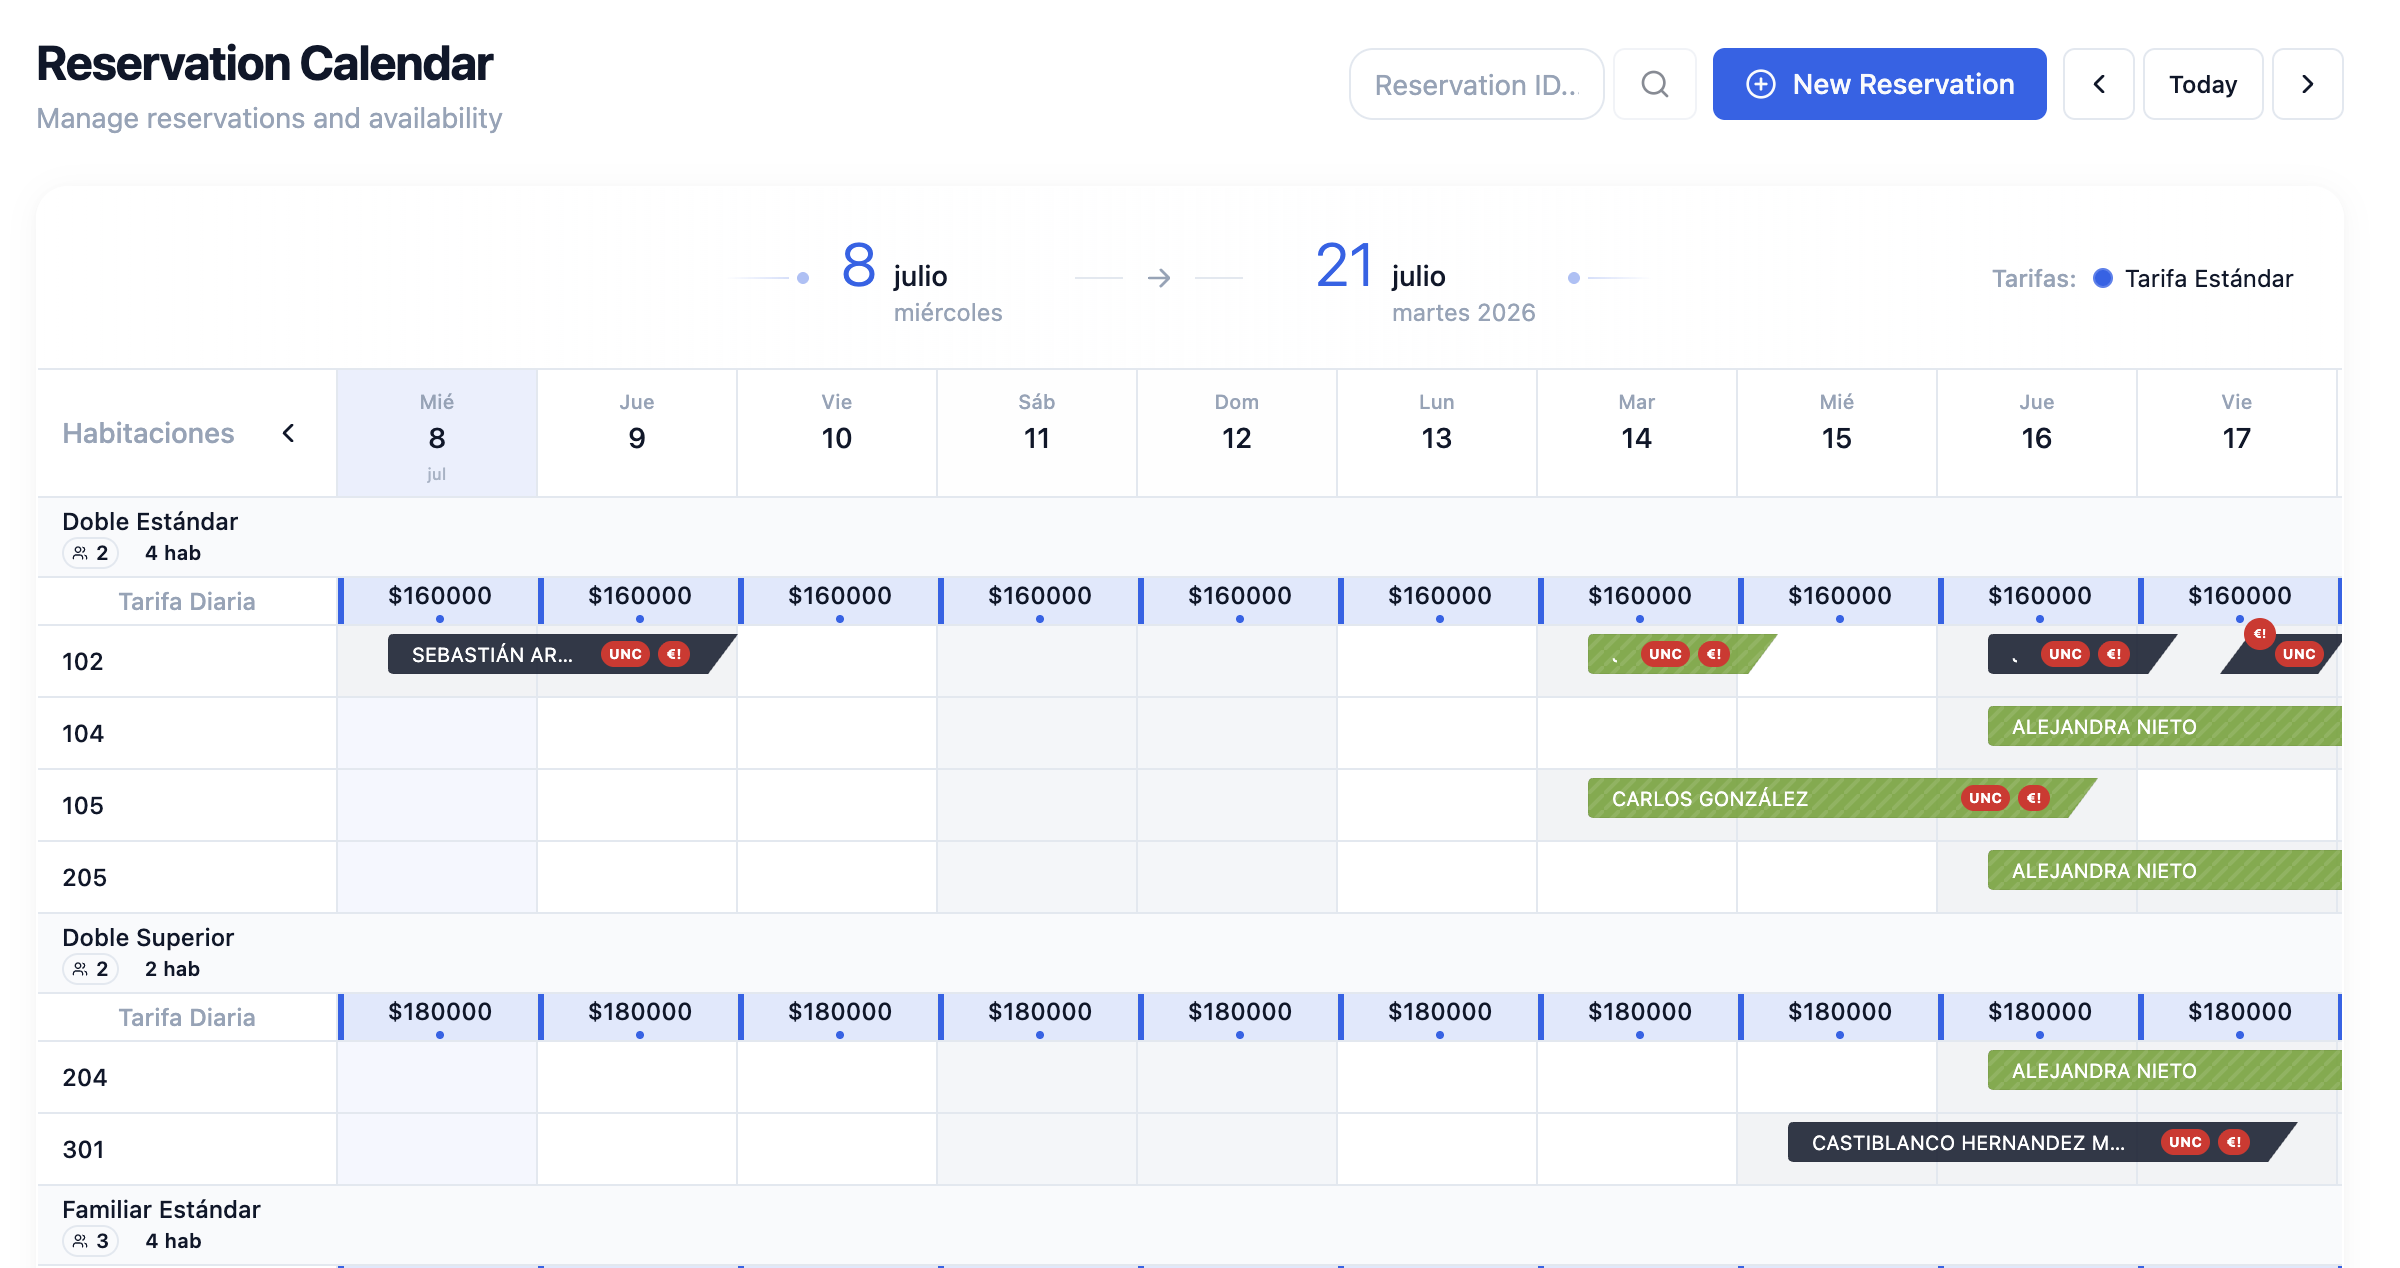Click Doble Superior $180000 rate on Jue 9
Viewport: 2400px width, 1268px height.
640,1016
